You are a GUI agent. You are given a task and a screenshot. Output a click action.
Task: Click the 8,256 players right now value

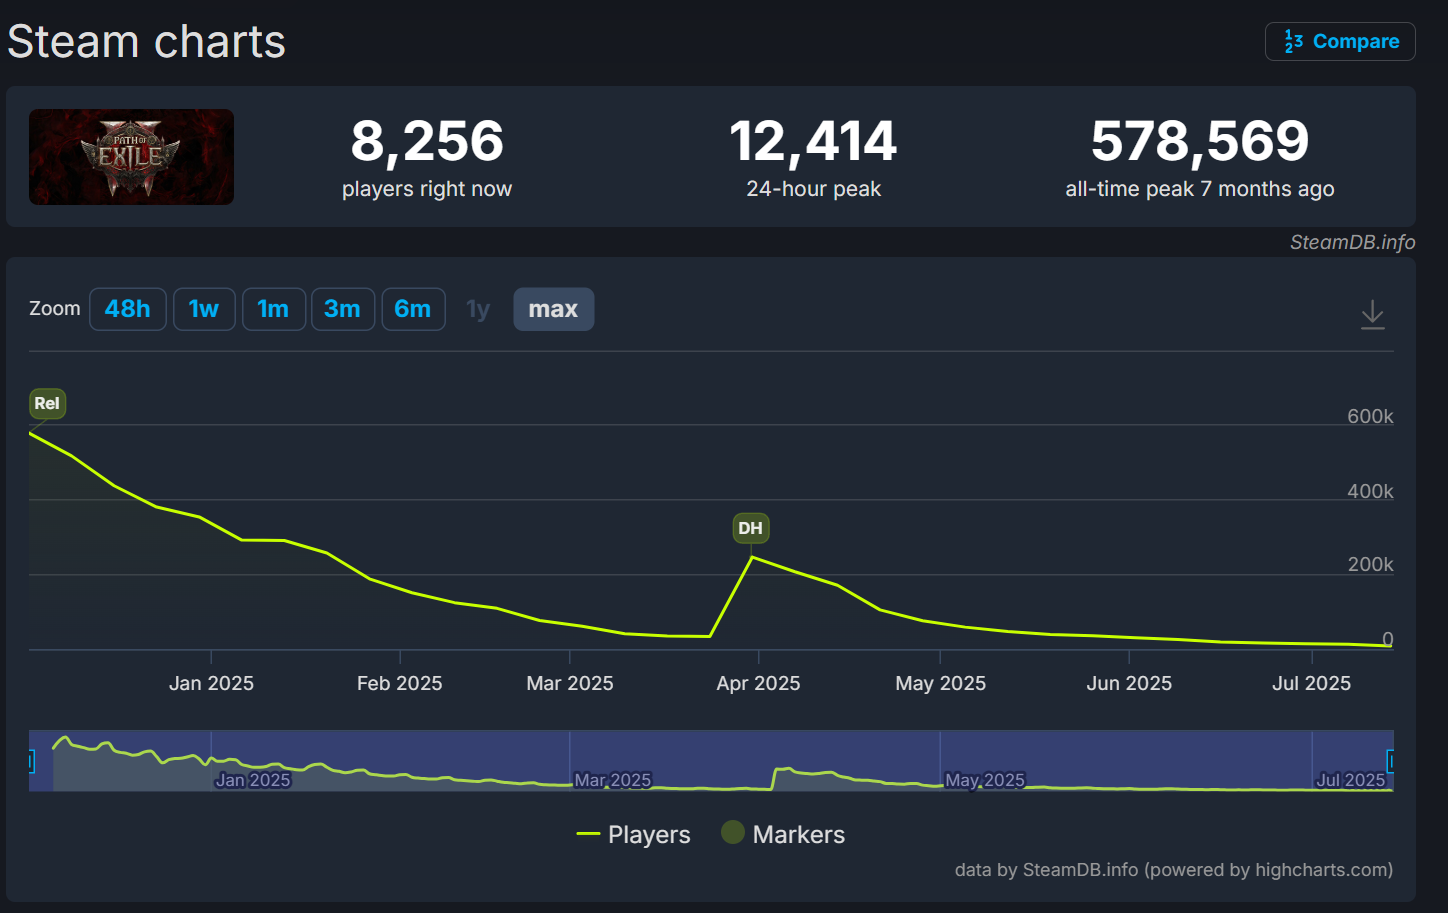tap(427, 141)
